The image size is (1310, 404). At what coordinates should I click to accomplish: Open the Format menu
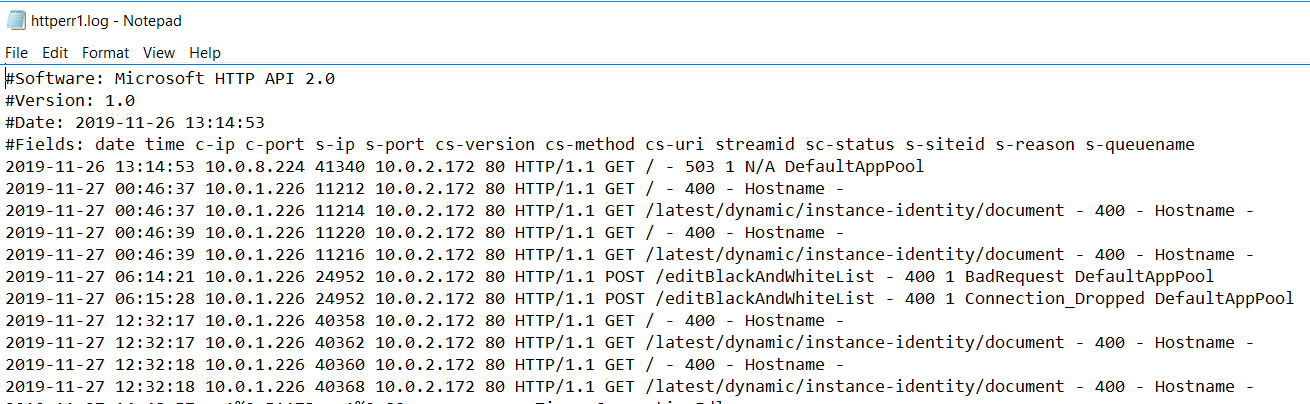105,53
